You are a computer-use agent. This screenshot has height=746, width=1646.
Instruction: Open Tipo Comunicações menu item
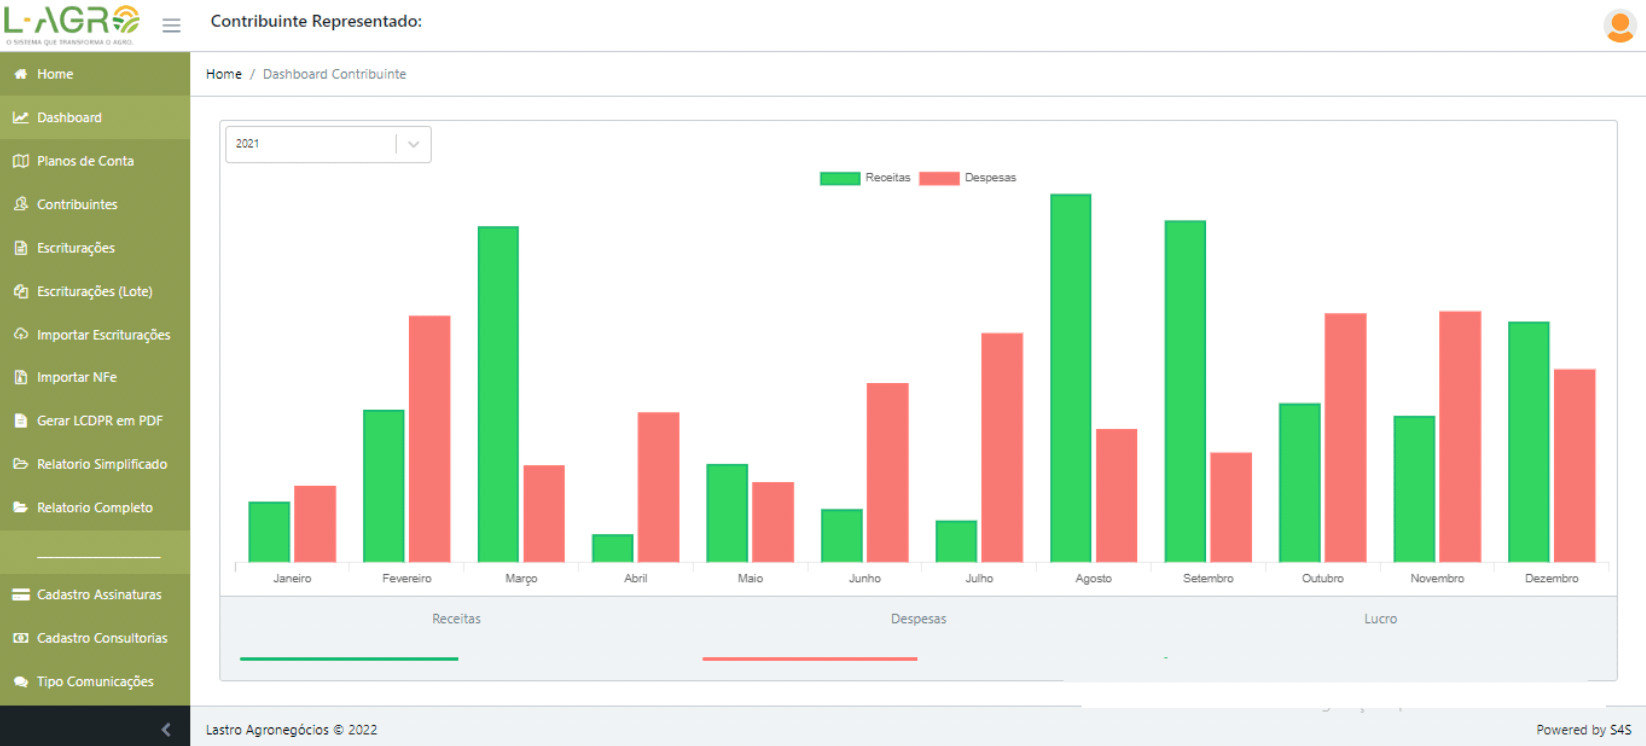95,681
